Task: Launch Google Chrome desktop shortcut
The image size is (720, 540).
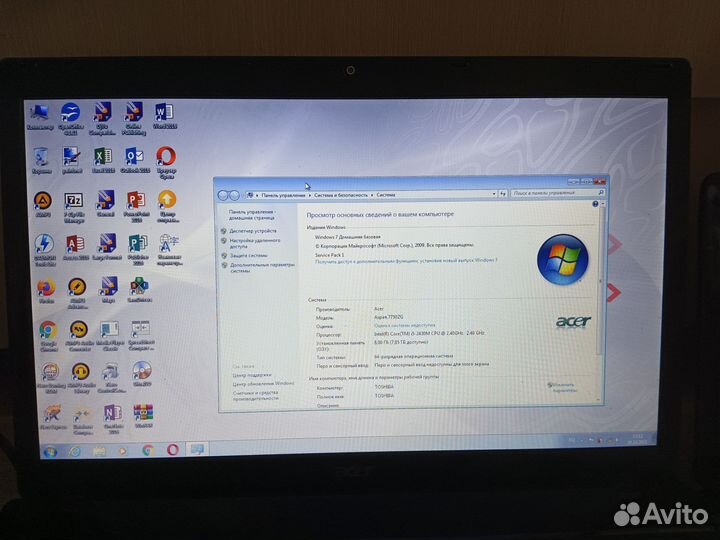Action: [x=48, y=336]
